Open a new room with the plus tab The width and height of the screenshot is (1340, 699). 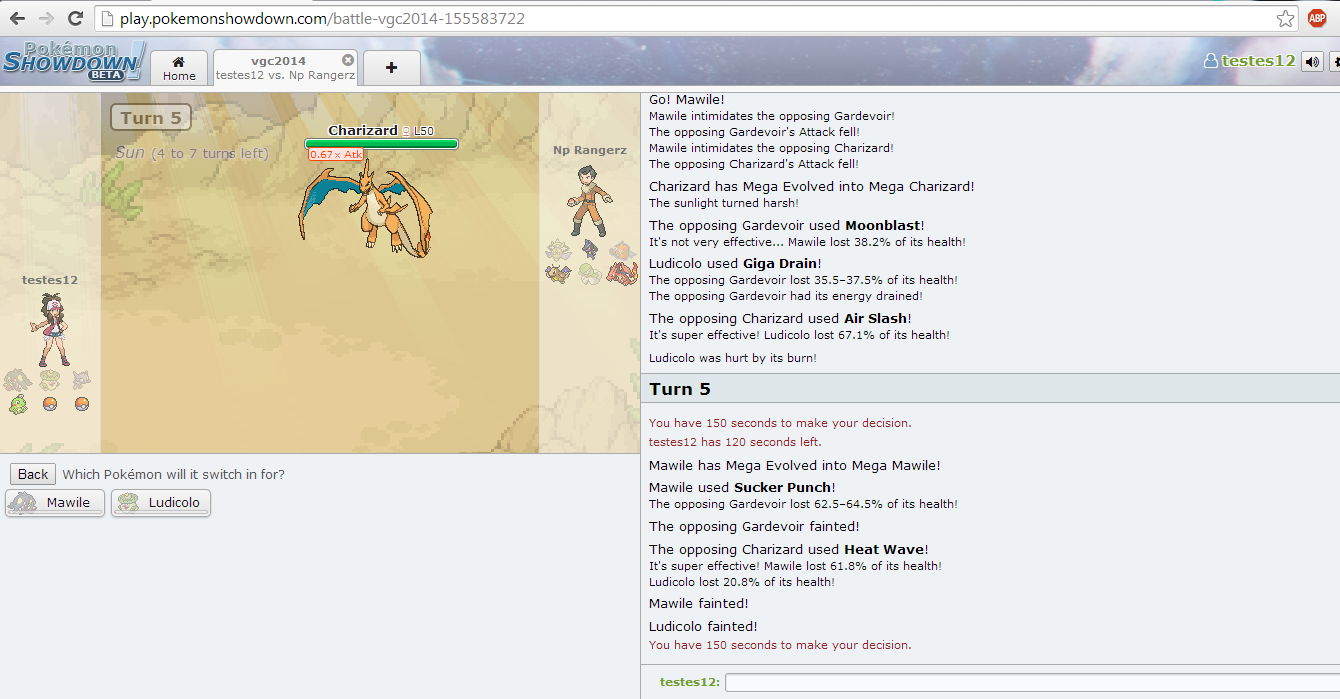coord(391,68)
